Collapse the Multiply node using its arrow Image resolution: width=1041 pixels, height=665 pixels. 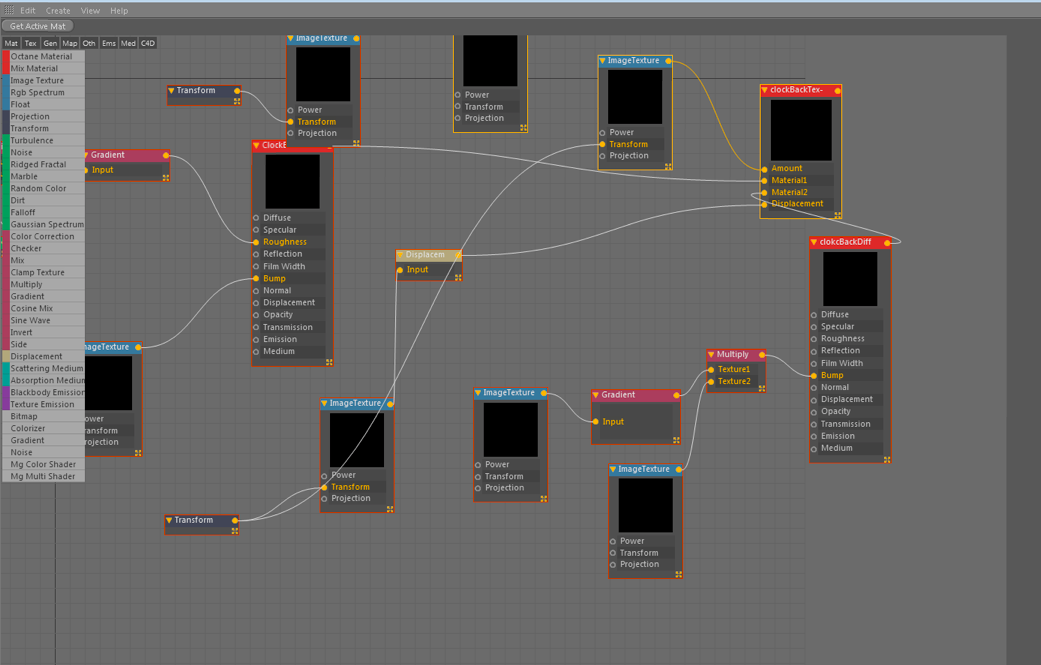pyautogui.click(x=711, y=355)
